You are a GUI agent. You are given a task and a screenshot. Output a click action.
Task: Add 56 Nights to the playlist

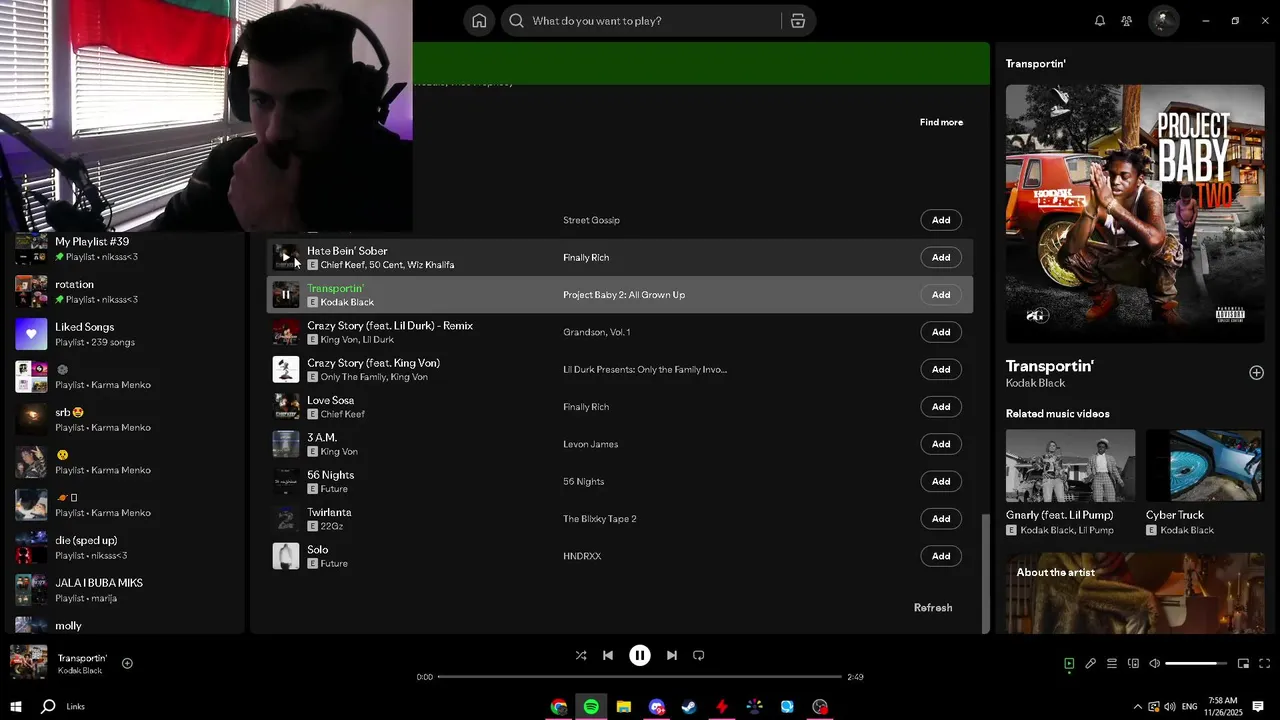(941, 481)
